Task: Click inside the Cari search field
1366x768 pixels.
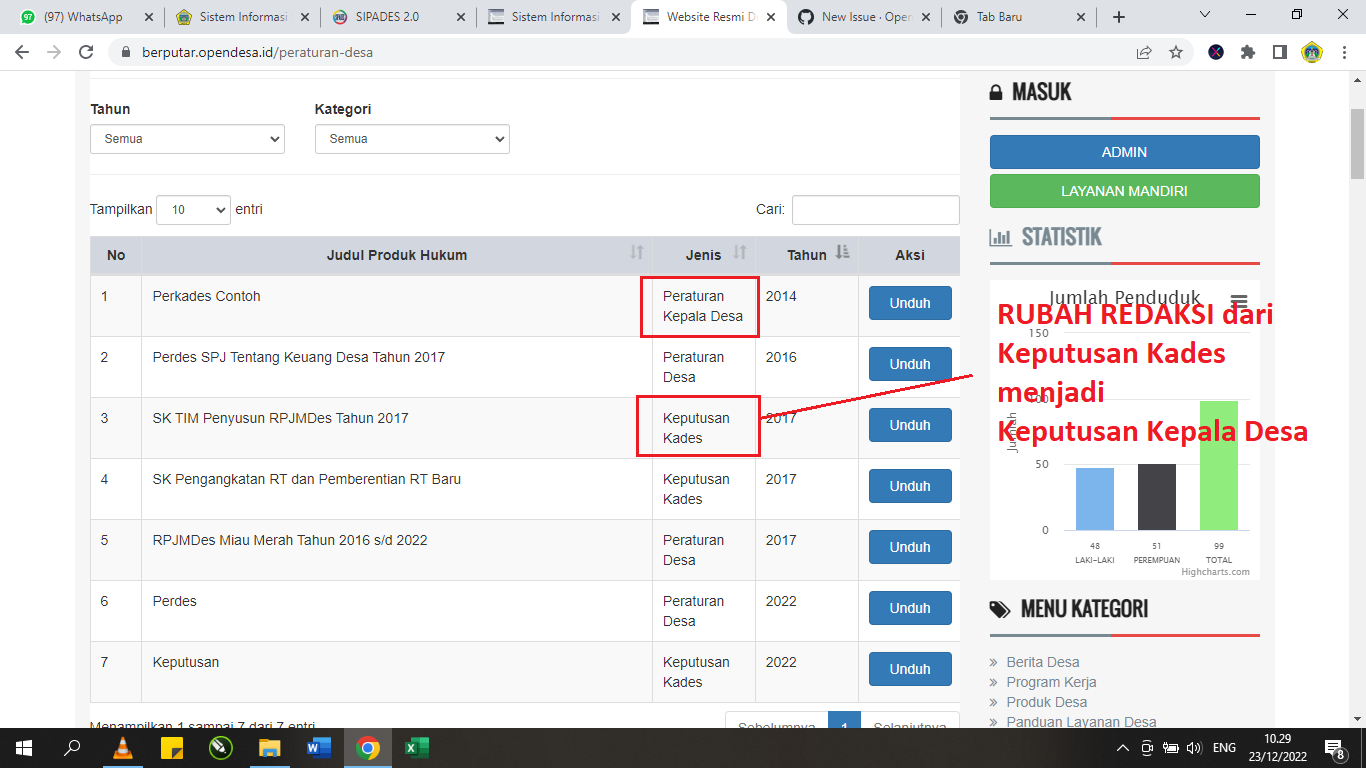Action: (x=875, y=209)
